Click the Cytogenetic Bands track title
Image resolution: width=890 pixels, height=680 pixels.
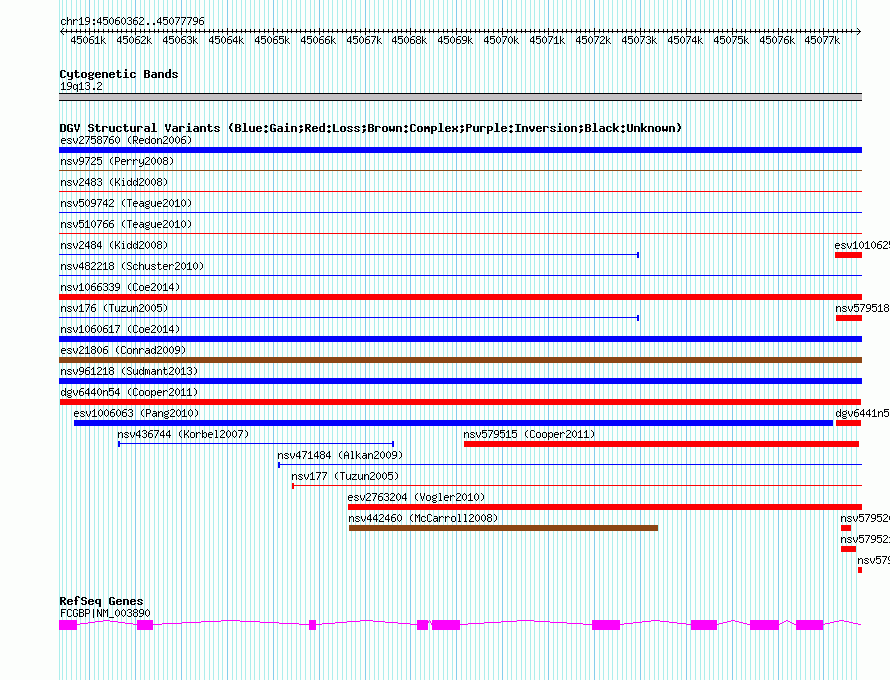[118, 74]
